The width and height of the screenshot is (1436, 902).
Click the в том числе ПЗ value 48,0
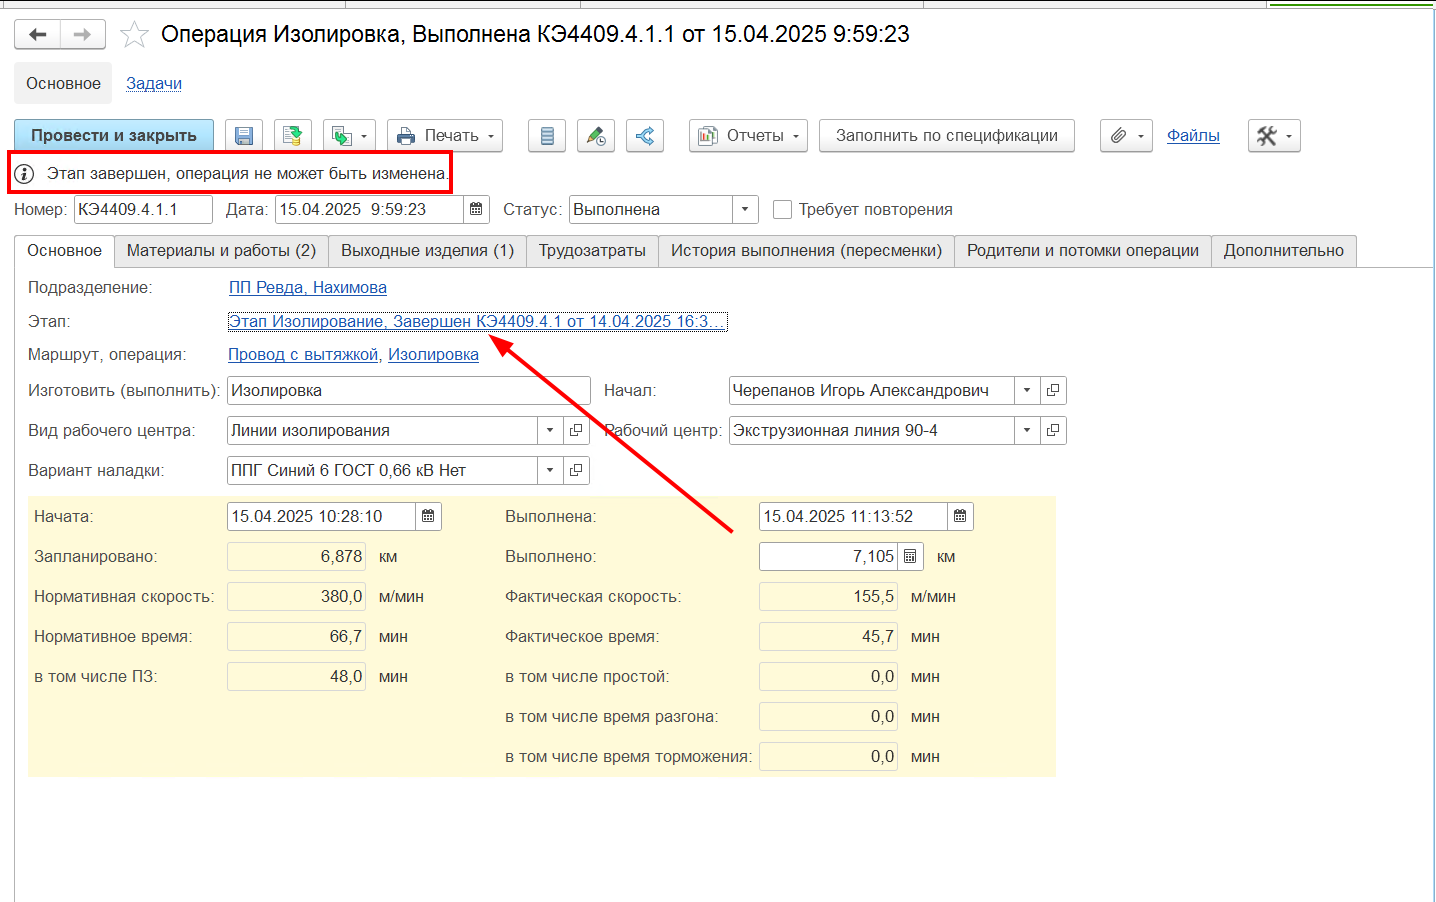(x=296, y=676)
